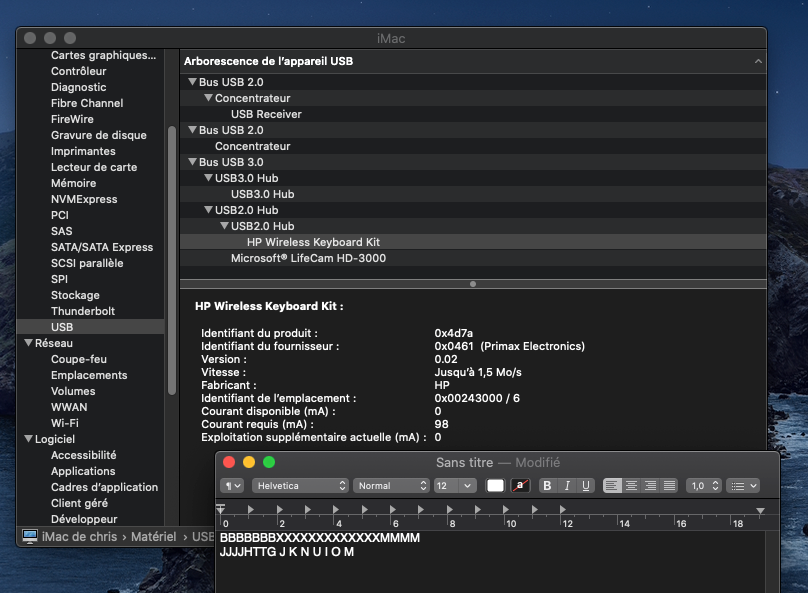
Task: Open Applications under Logiciel
Action: (x=83, y=471)
